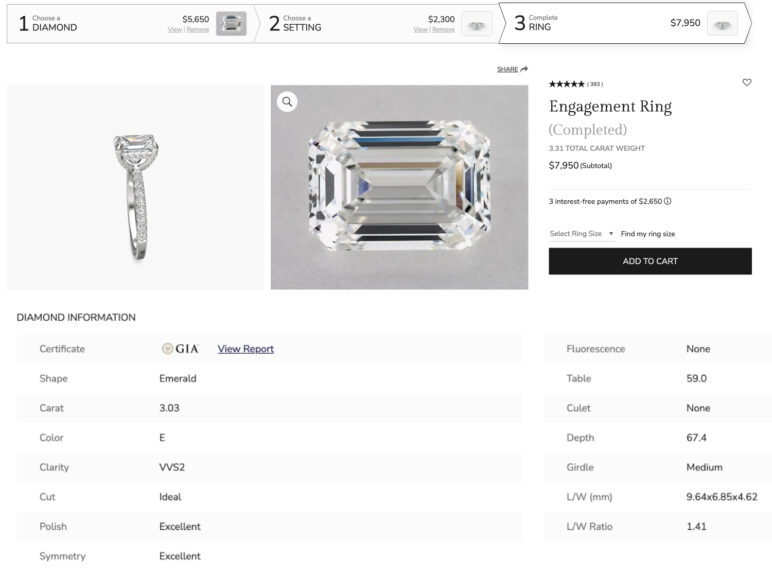Select step 3 Complete Ring
772x576 pixels.
point(546,24)
